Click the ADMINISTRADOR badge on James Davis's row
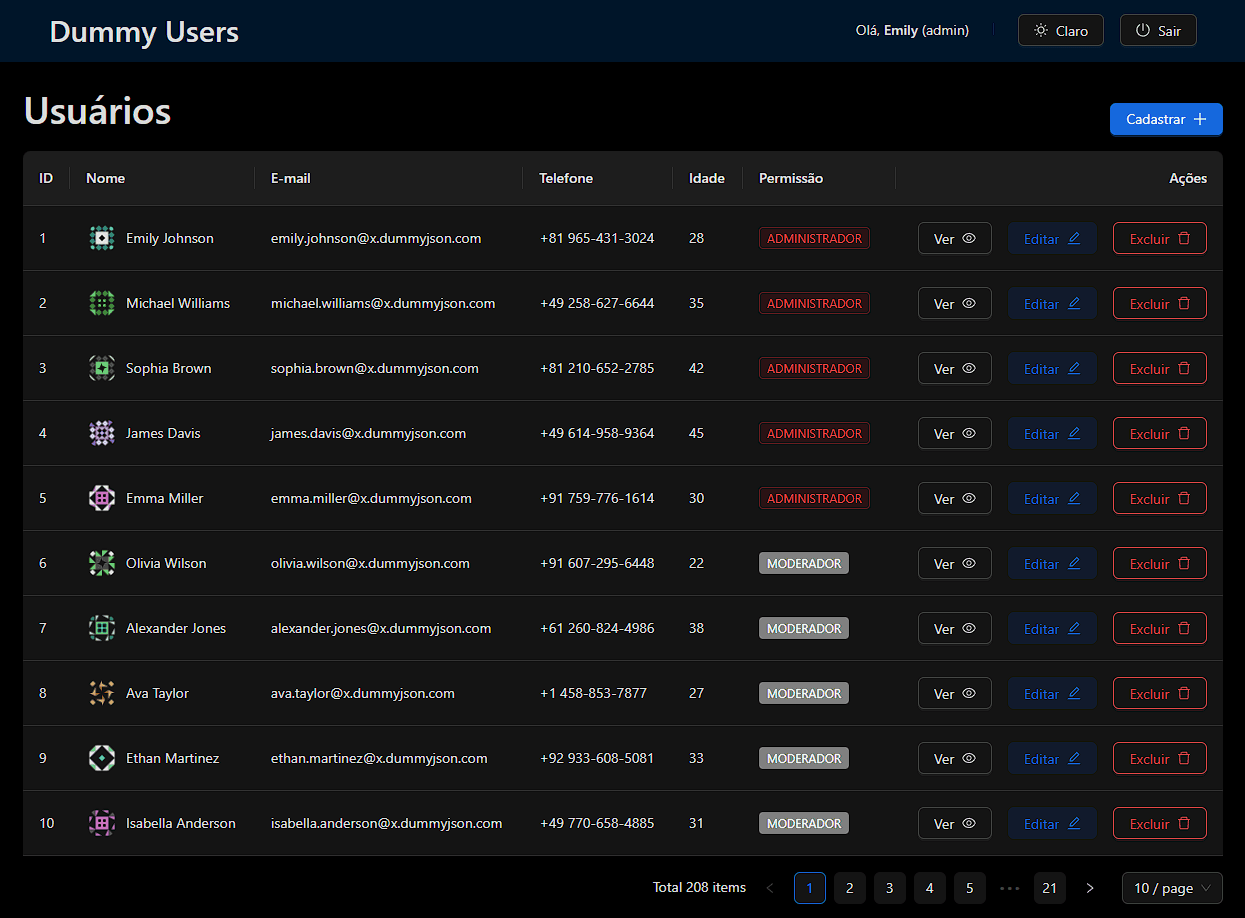Image resolution: width=1245 pixels, height=918 pixels. 814,433
